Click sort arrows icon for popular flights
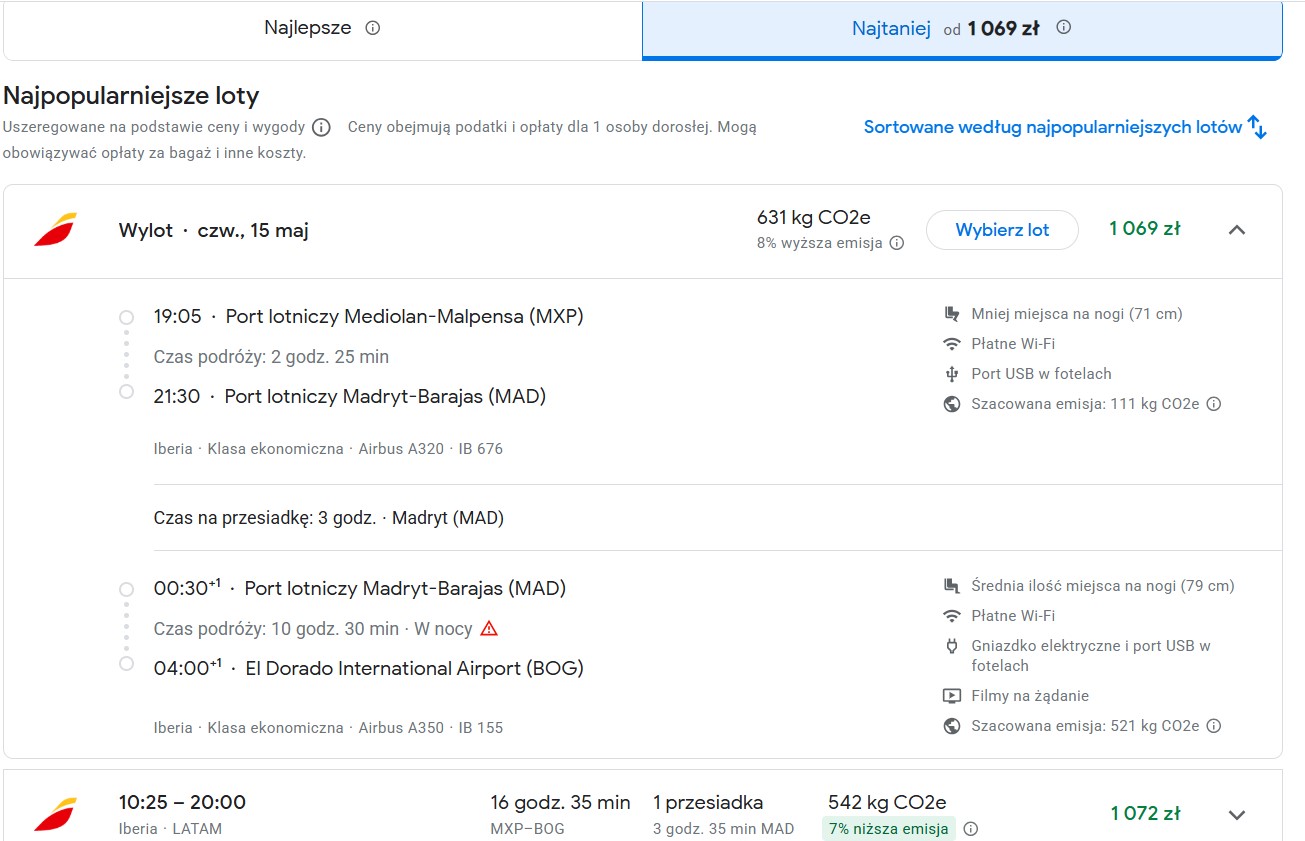Viewport: 1305px width, 841px height. 1258,127
